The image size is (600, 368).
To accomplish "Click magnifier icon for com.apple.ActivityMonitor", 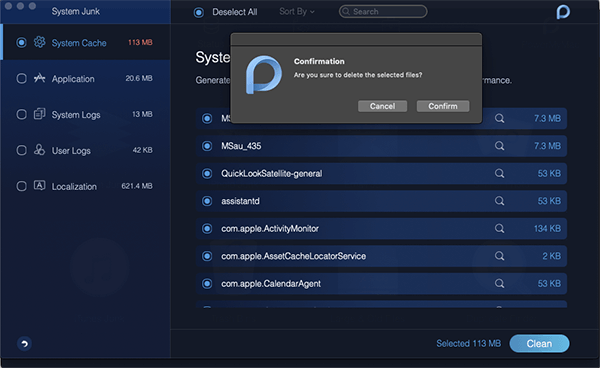I will tap(499, 228).
